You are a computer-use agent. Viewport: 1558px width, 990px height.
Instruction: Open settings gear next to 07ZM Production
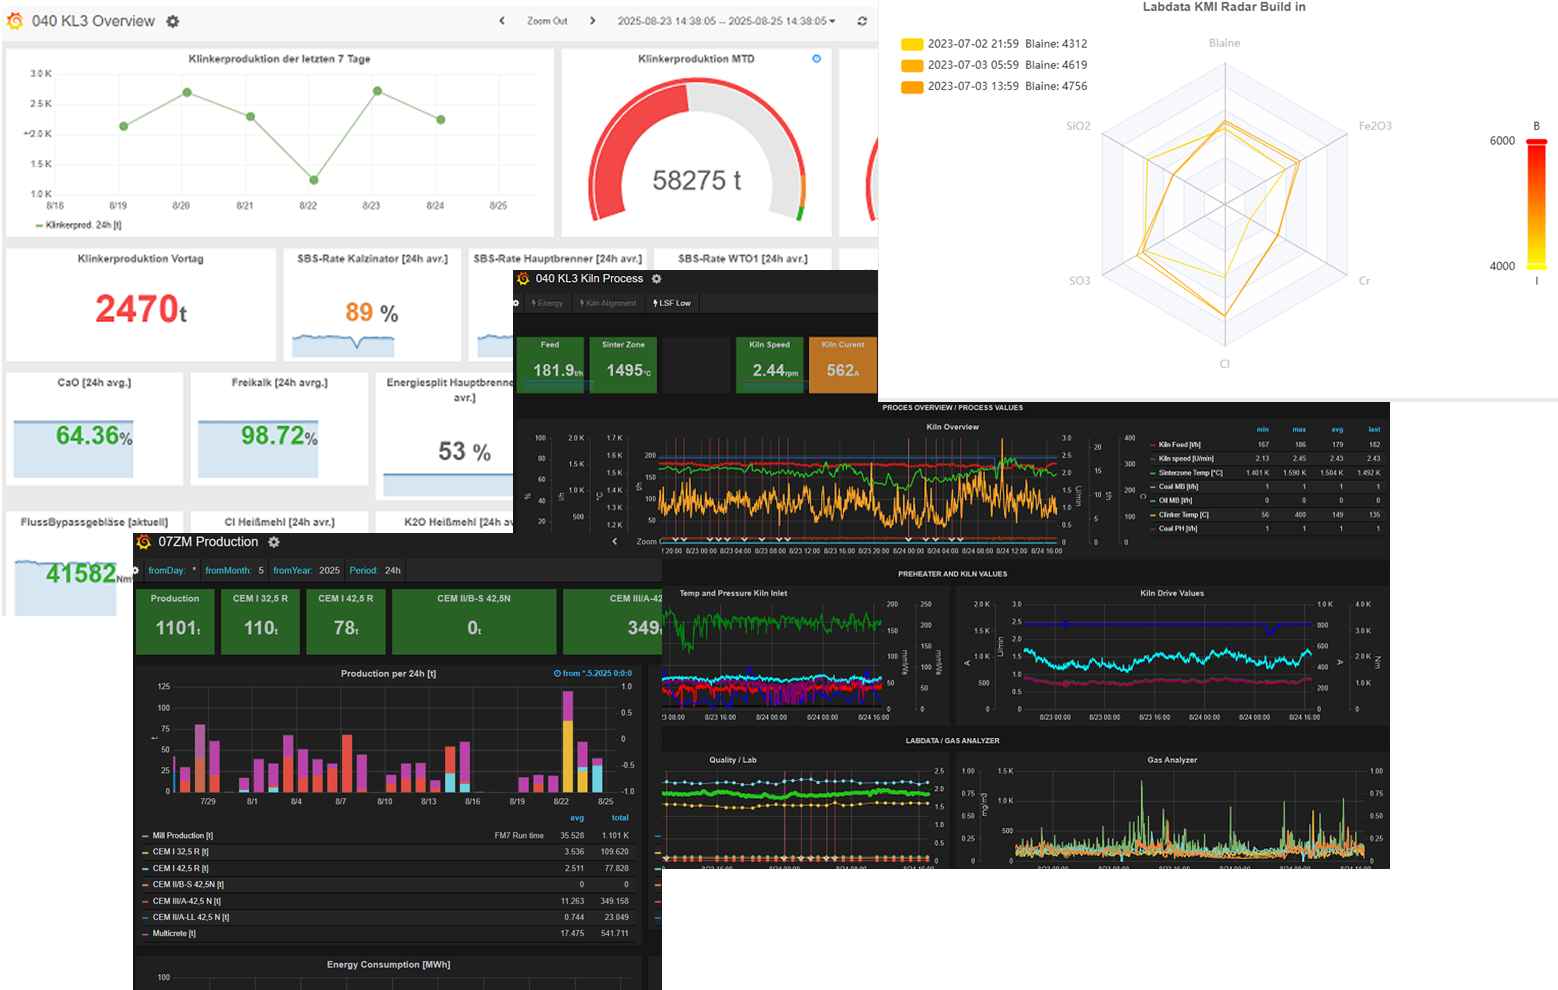click(x=274, y=542)
